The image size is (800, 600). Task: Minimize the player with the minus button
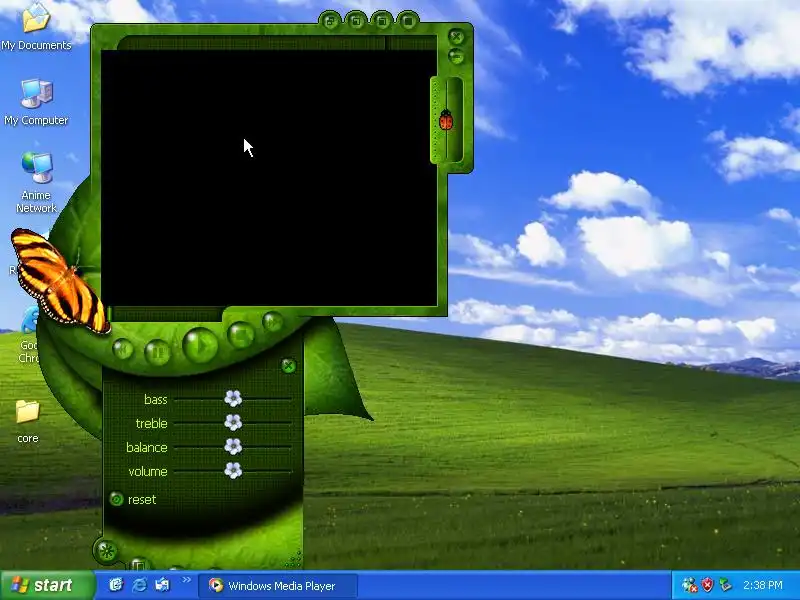tap(456, 56)
